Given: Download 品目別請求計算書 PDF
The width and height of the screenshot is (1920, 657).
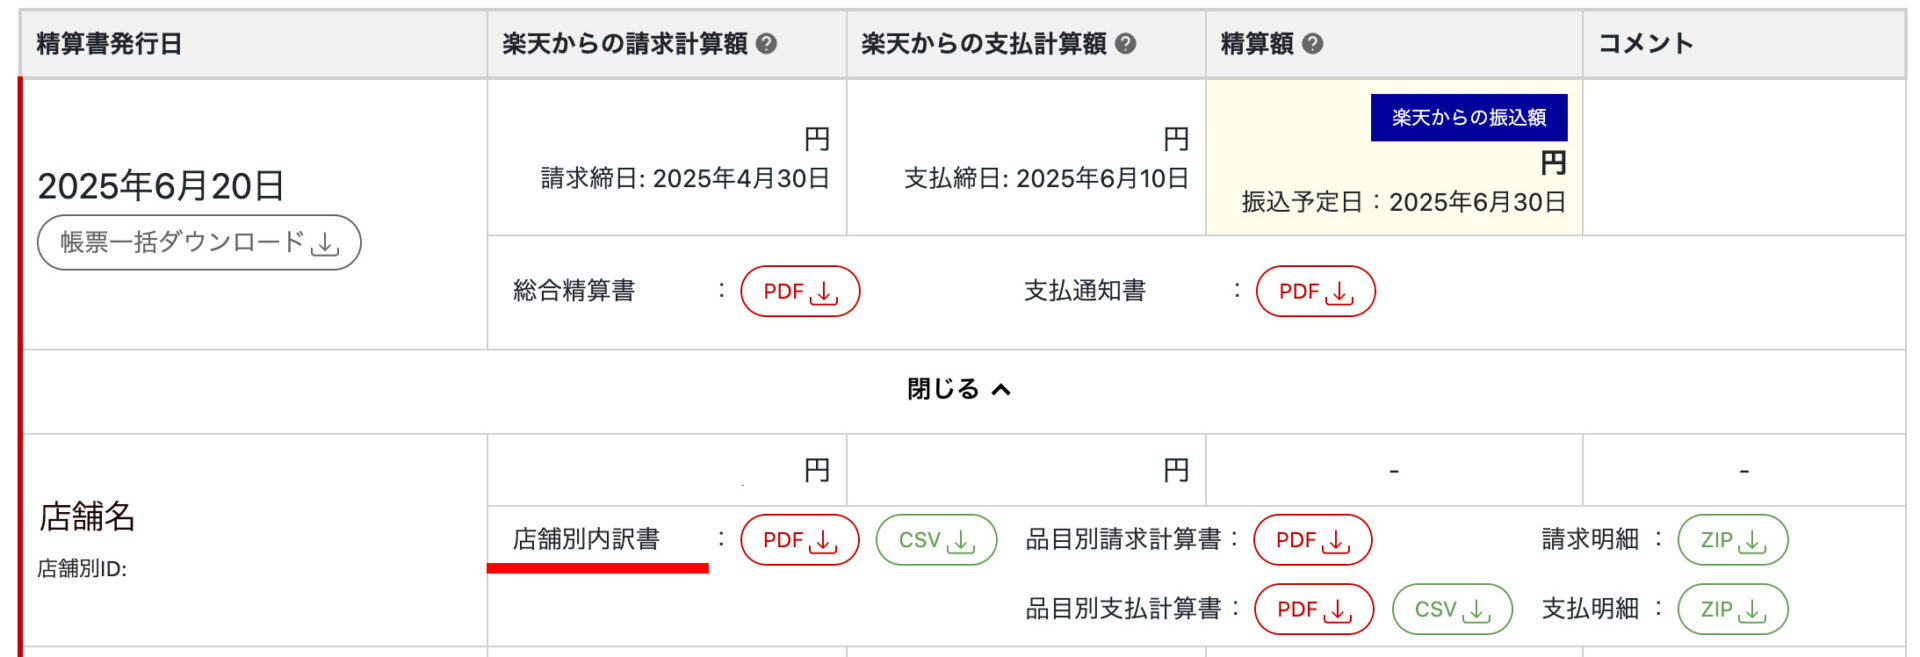Looking at the screenshot, I should (1312, 540).
